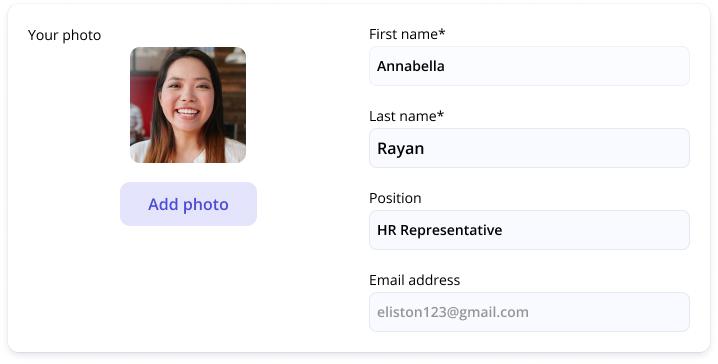The image size is (718, 364).
Task: Click the Add photo button
Action: pos(188,204)
